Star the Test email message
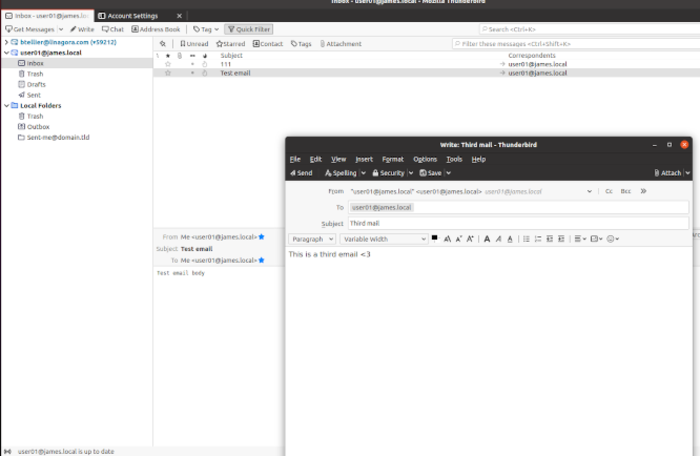Image resolution: width=700 pixels, height=456 pixels. click(x=168, y=73)
